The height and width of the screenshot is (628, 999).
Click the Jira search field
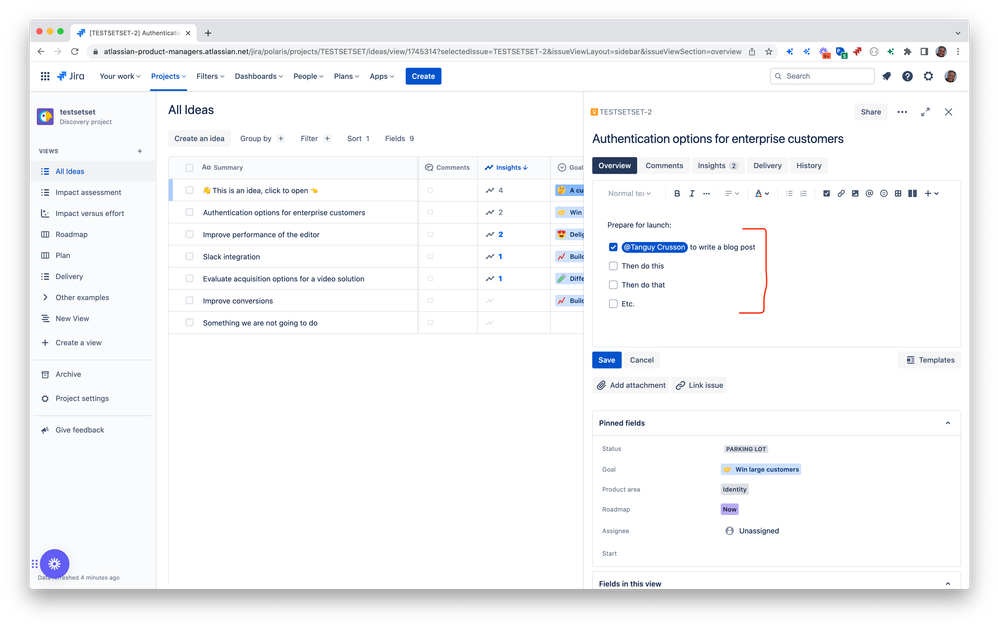point(822,76)
